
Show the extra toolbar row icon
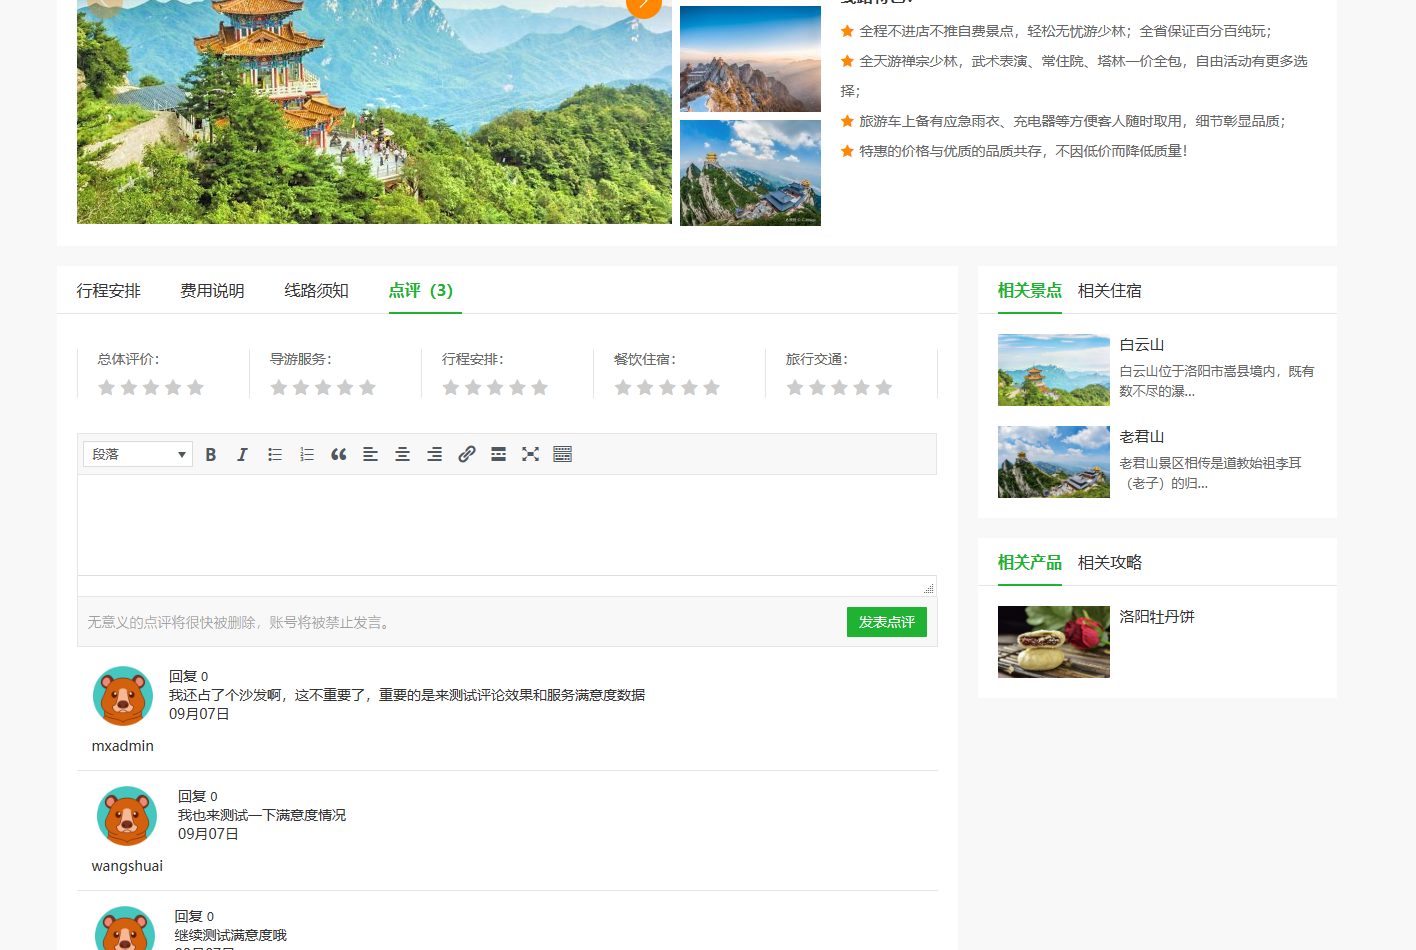pyautogui.click(x=562, y=454)
